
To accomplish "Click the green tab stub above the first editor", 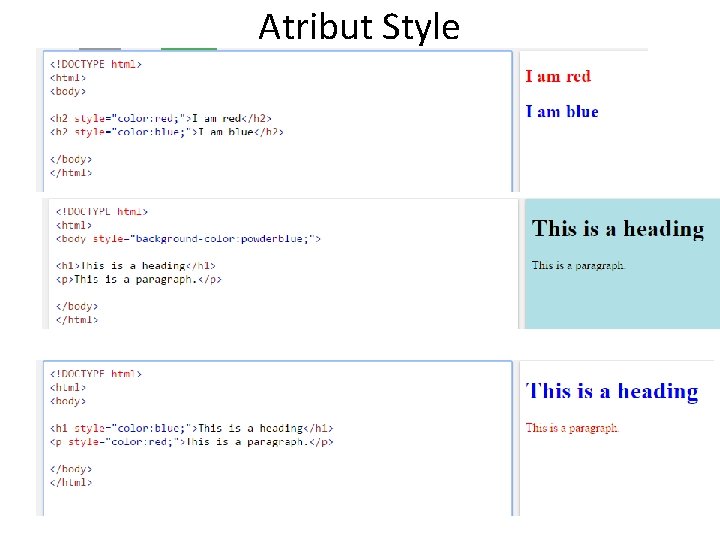I will [189, 49].
